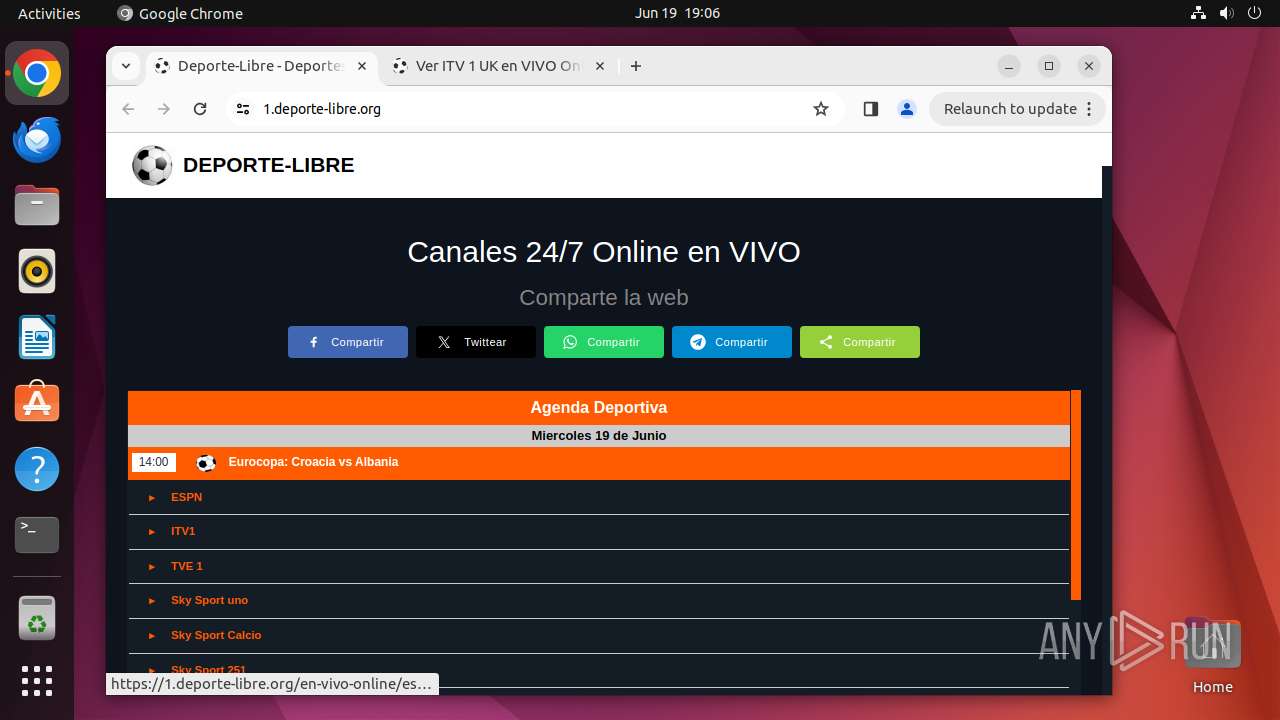Click the DEPORTE-LIBRE site title
Image resolution: width=1280 pixels, height=720 pixels.
268,165
